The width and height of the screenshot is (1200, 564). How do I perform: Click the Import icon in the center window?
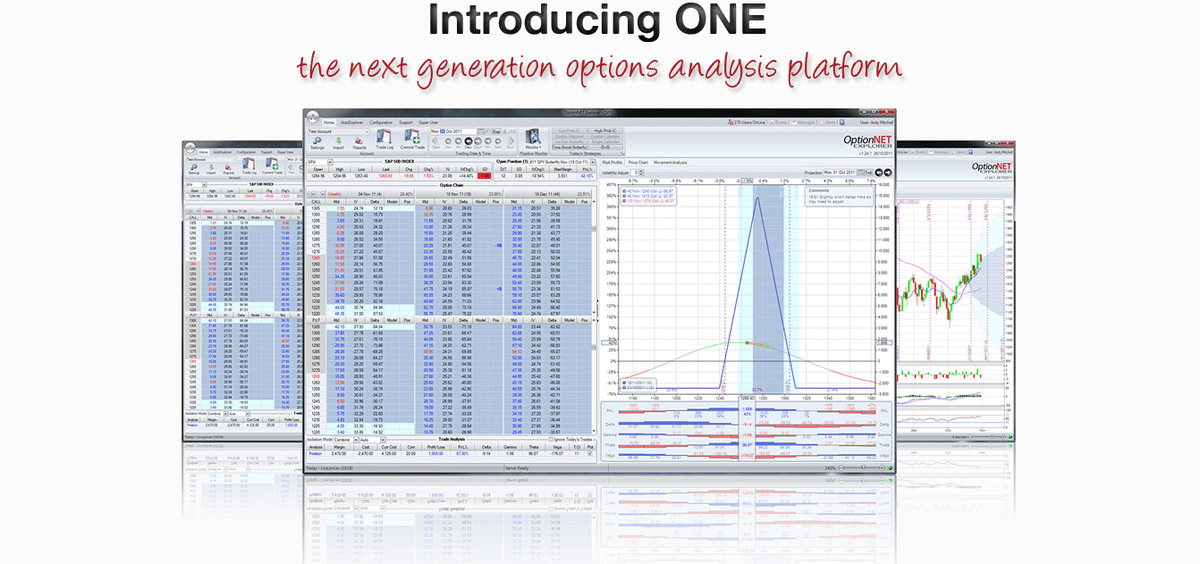[338, 143]
